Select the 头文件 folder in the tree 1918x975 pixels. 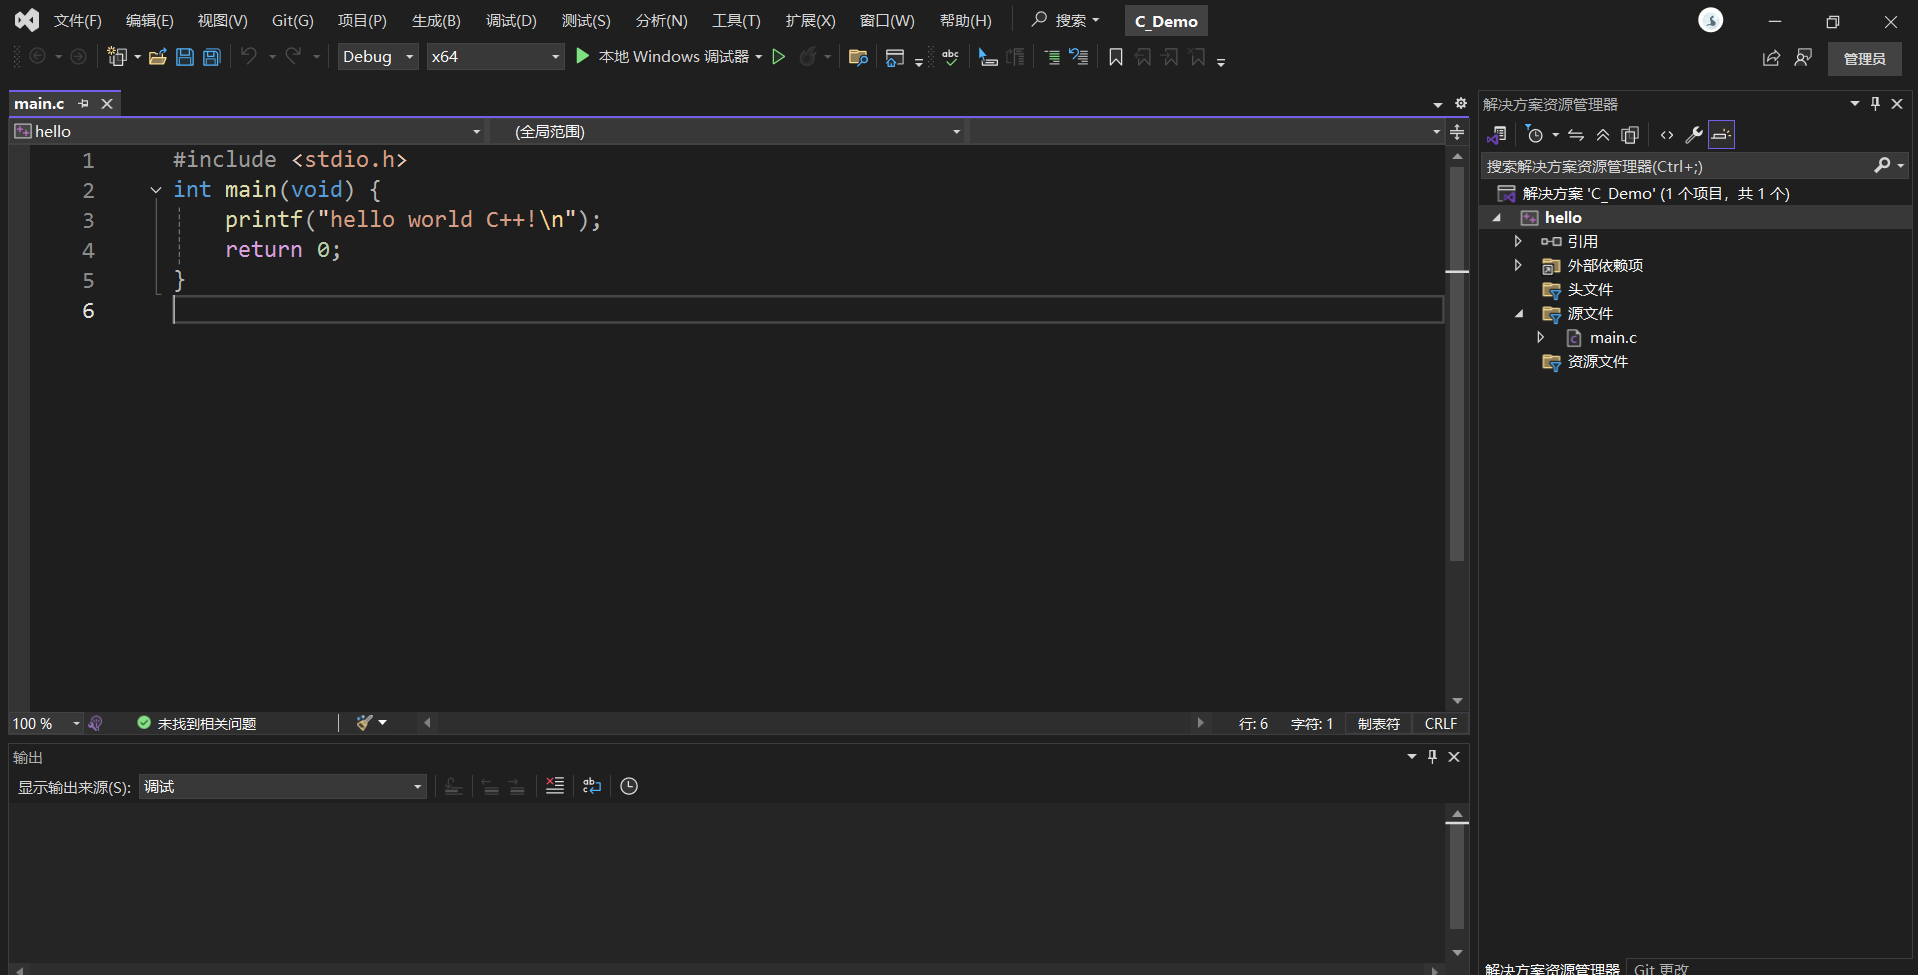click(x=1589, y=290)
